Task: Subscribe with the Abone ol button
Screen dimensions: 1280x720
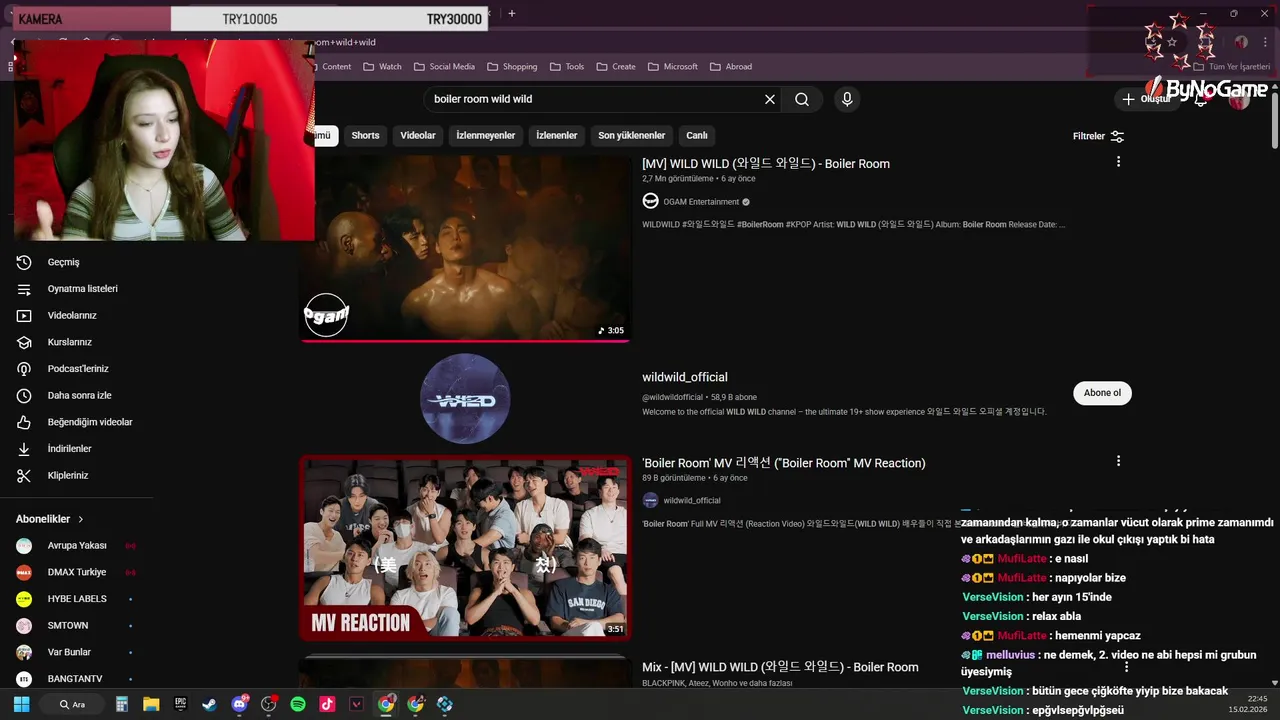Action: [1102, 393]
